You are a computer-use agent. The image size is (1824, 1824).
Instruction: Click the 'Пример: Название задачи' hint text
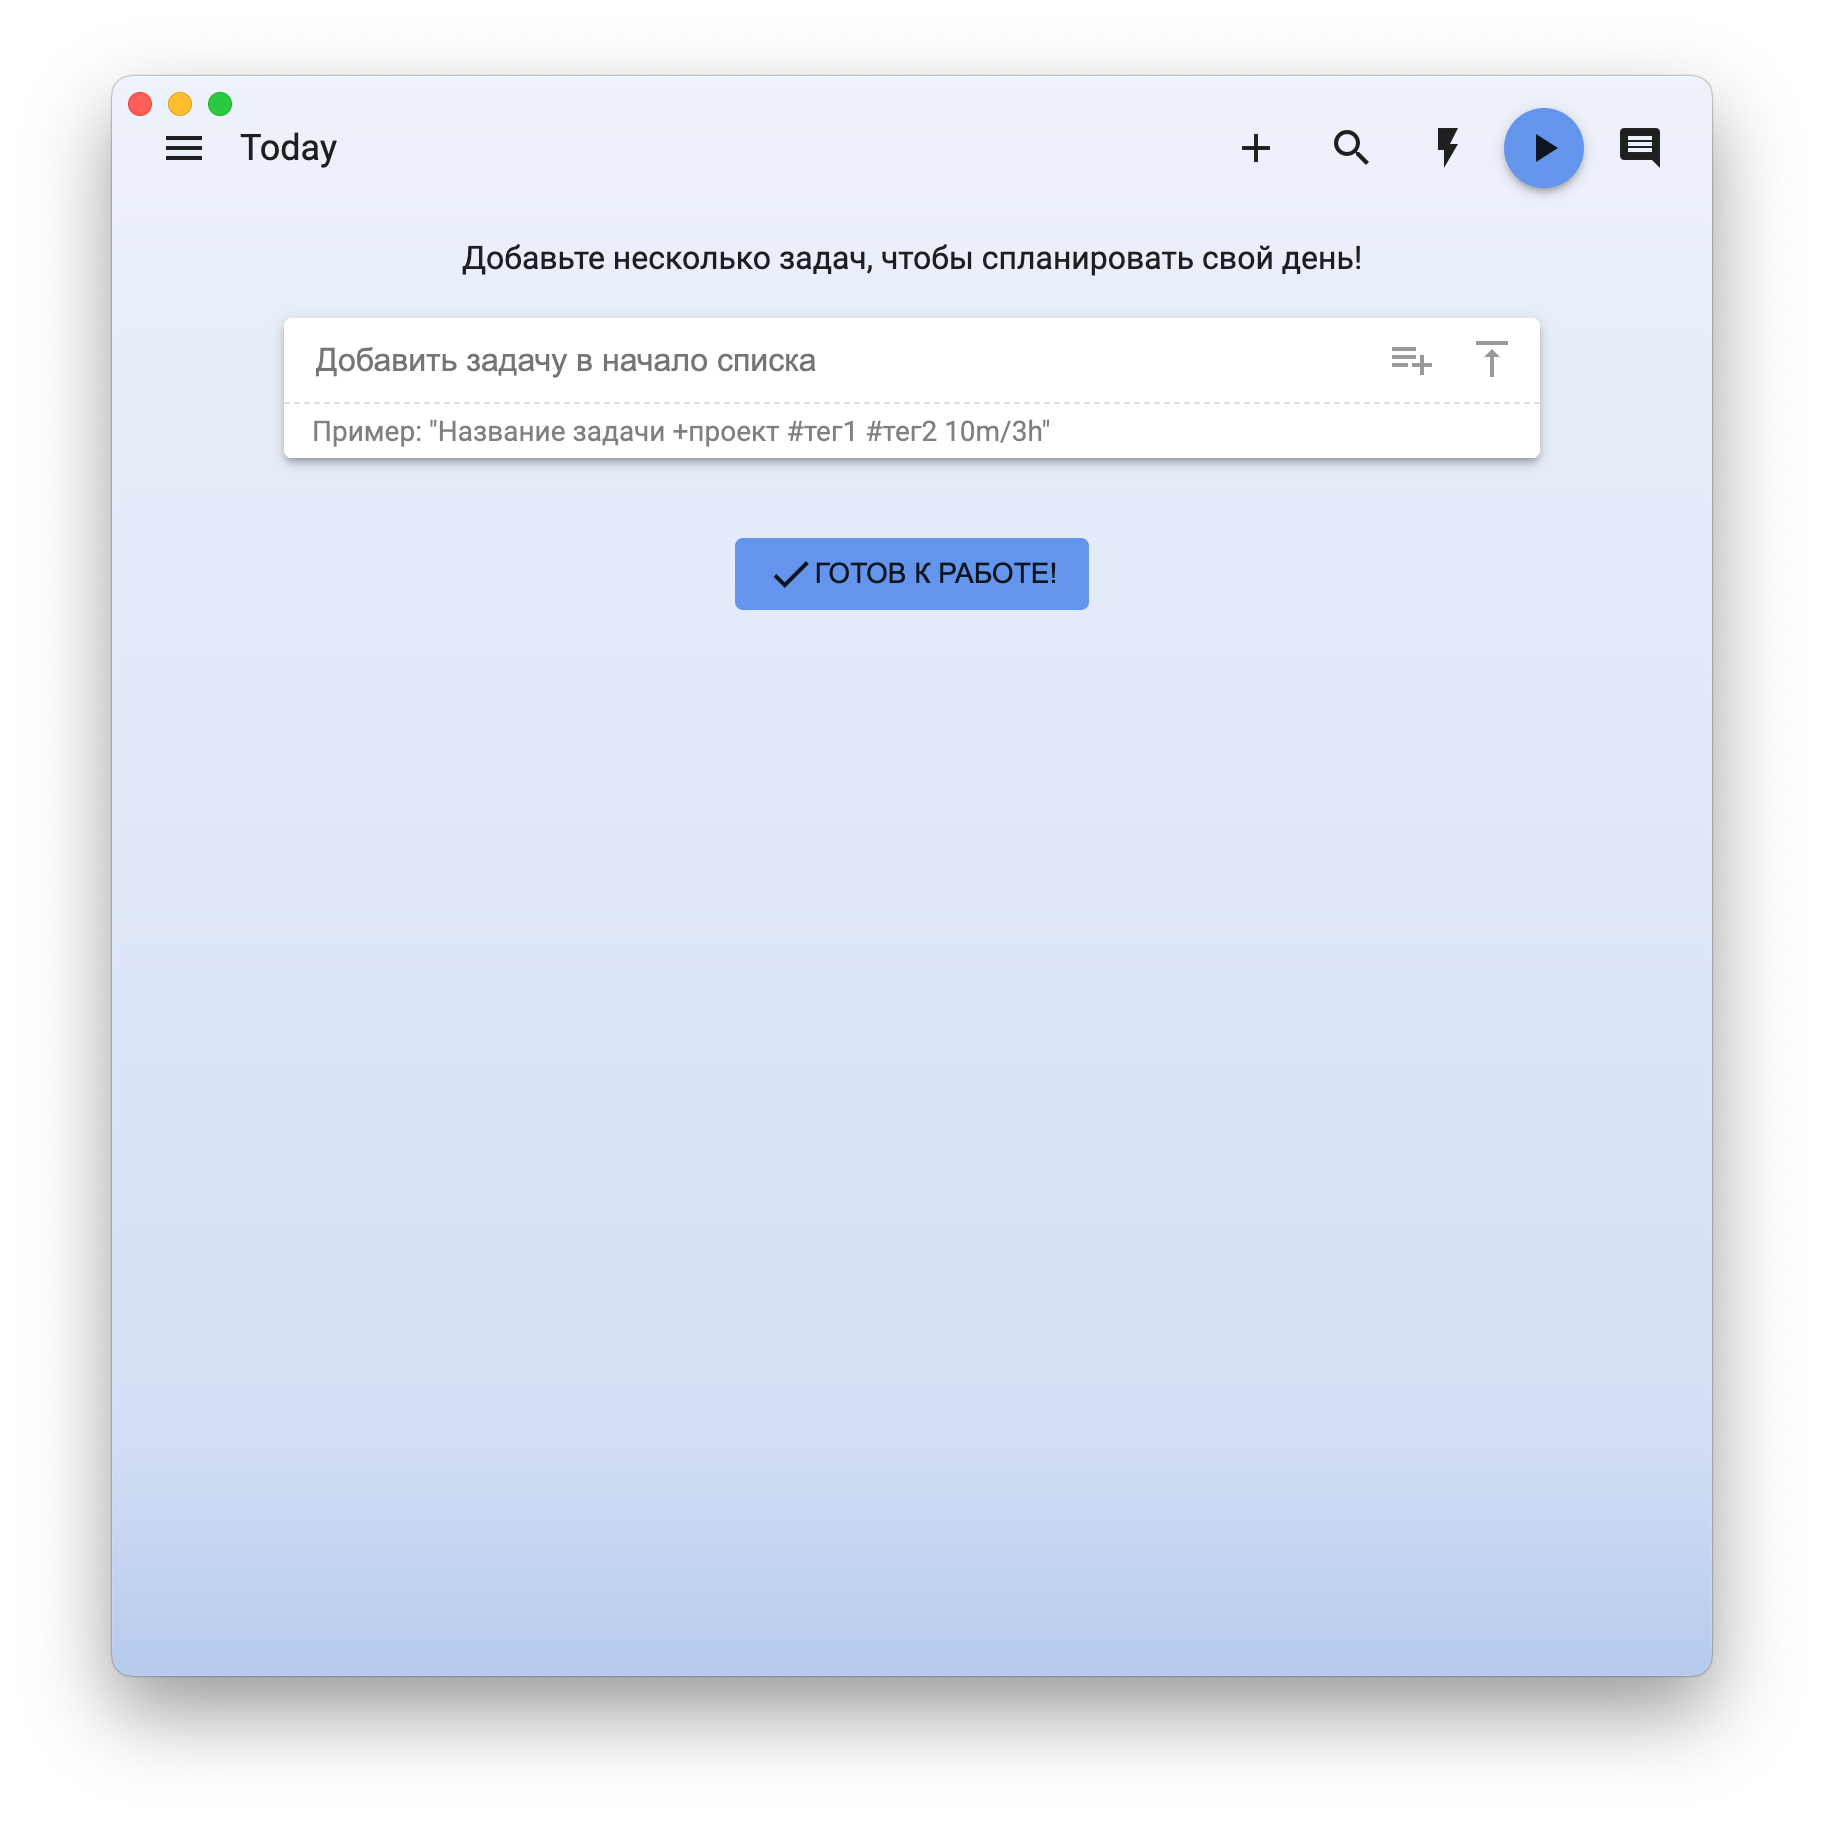(488, 431)
